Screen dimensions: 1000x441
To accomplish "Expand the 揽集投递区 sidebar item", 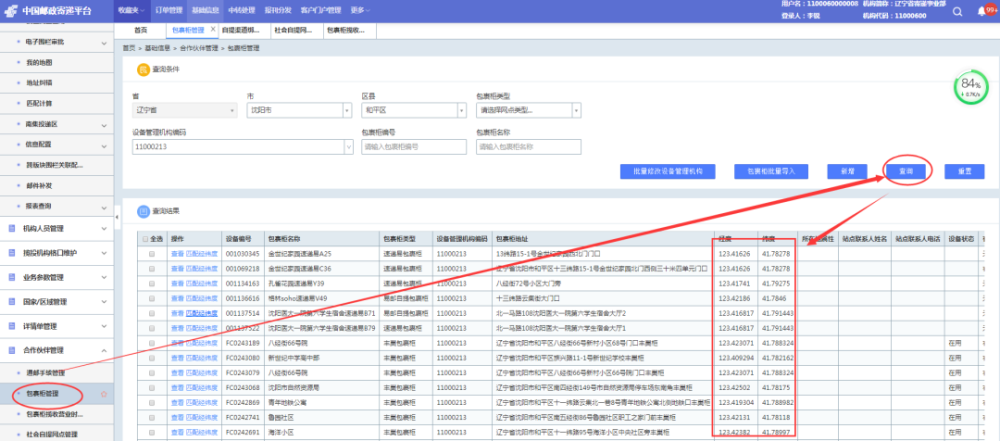I will coord(104,124).
